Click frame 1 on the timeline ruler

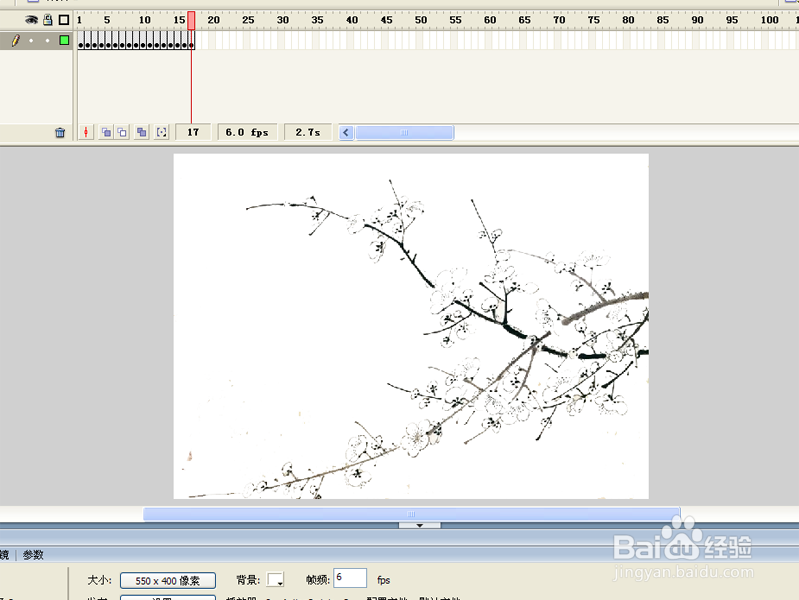[79, 20]
